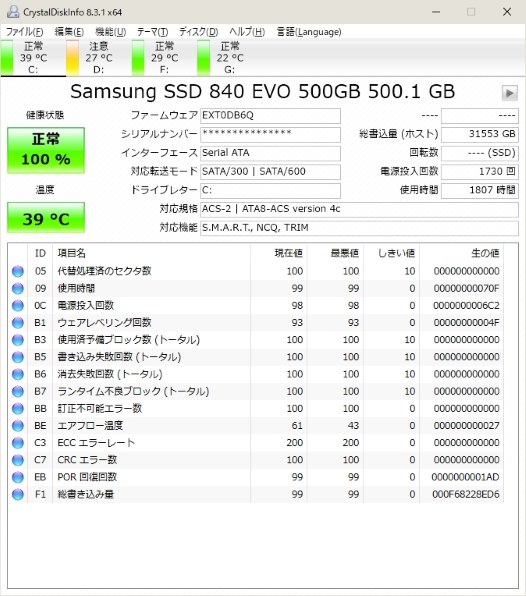This screenshot has height=596, width=526.
Task: Click the 最悪値 column header
Action: pos(335,253)
